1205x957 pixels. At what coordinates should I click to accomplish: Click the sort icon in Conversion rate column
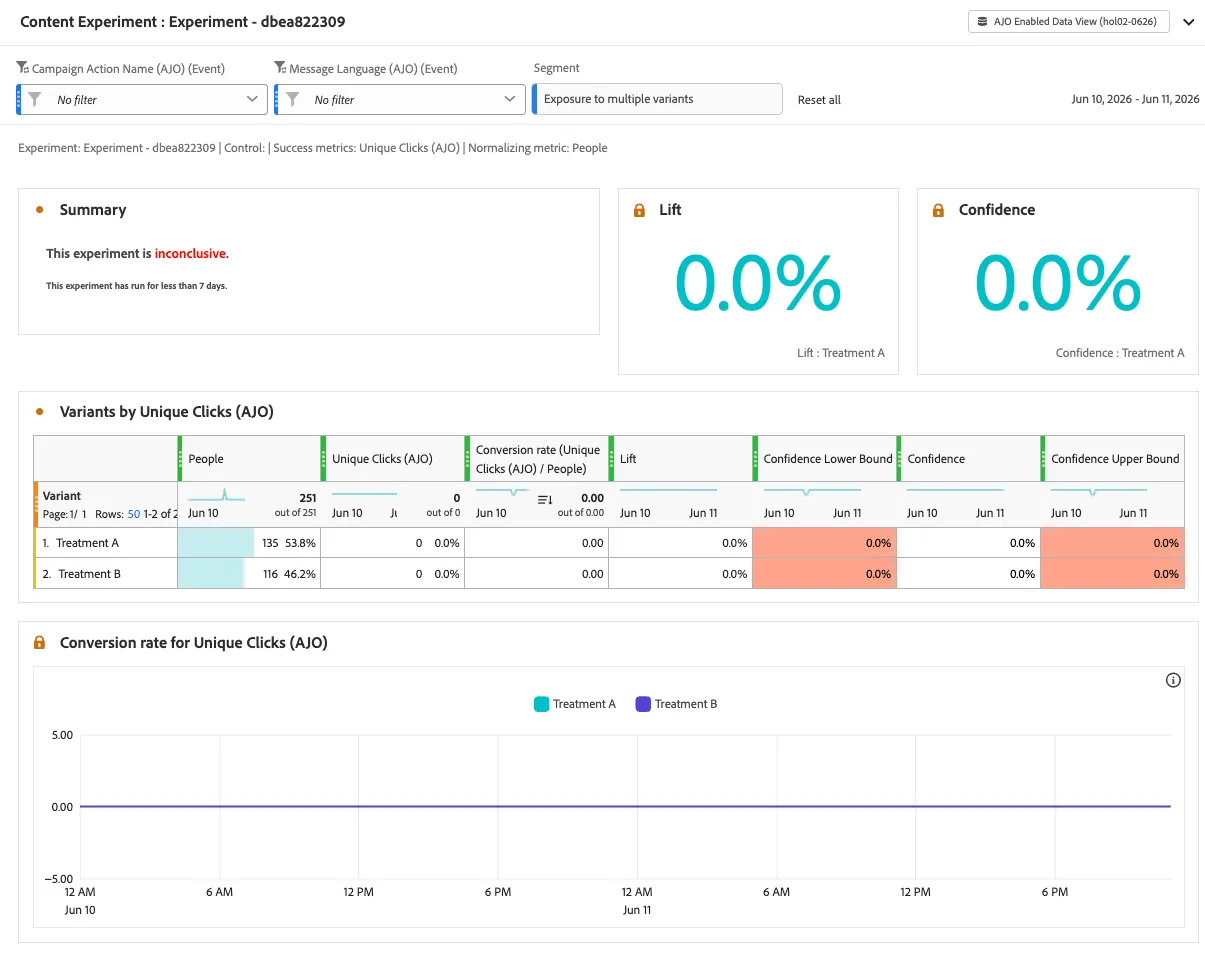(545, 499)
